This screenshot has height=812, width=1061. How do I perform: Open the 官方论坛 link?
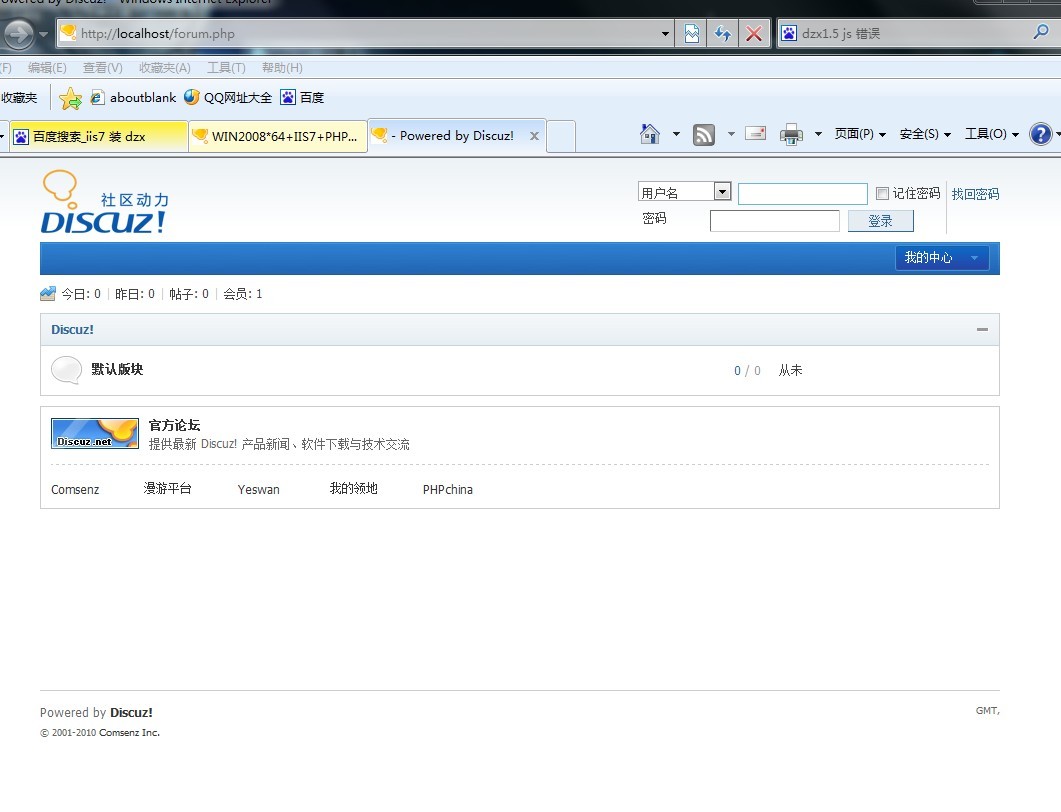(x=174, y=425)
